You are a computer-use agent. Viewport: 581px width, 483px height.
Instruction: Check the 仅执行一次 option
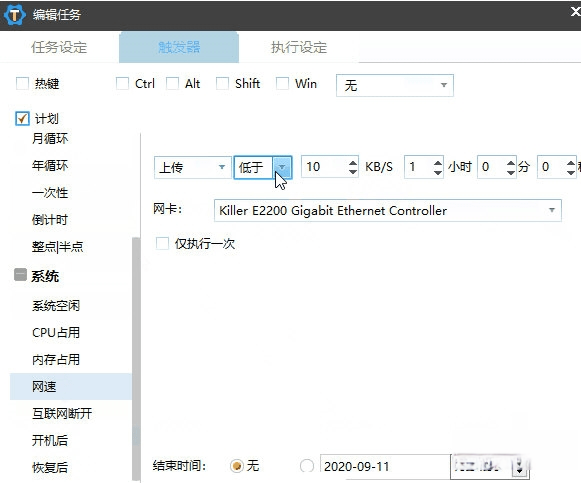pos(162,243)
